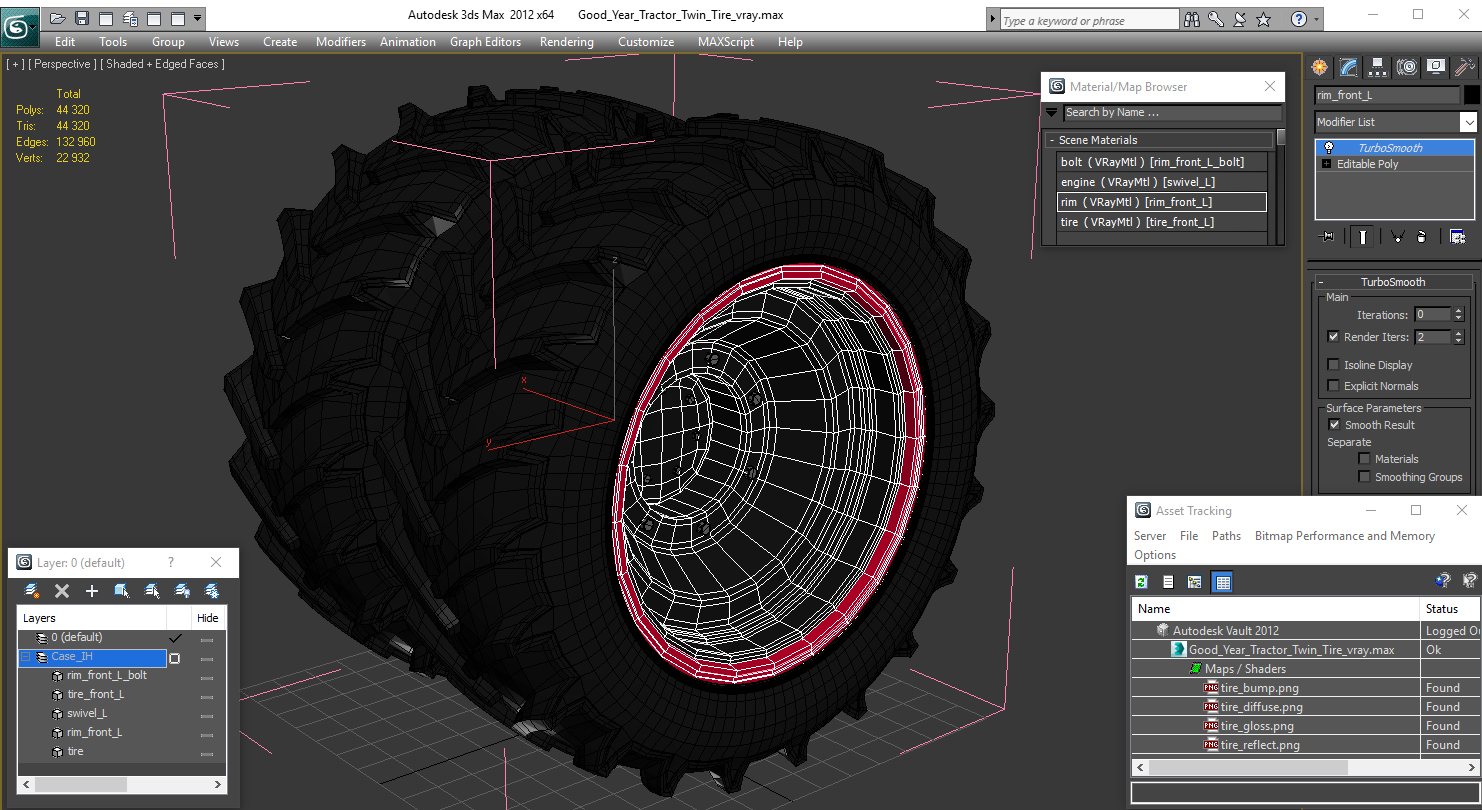Open Material/Map Browser options arrow
1482x810 pixels.
[1051, 113]
